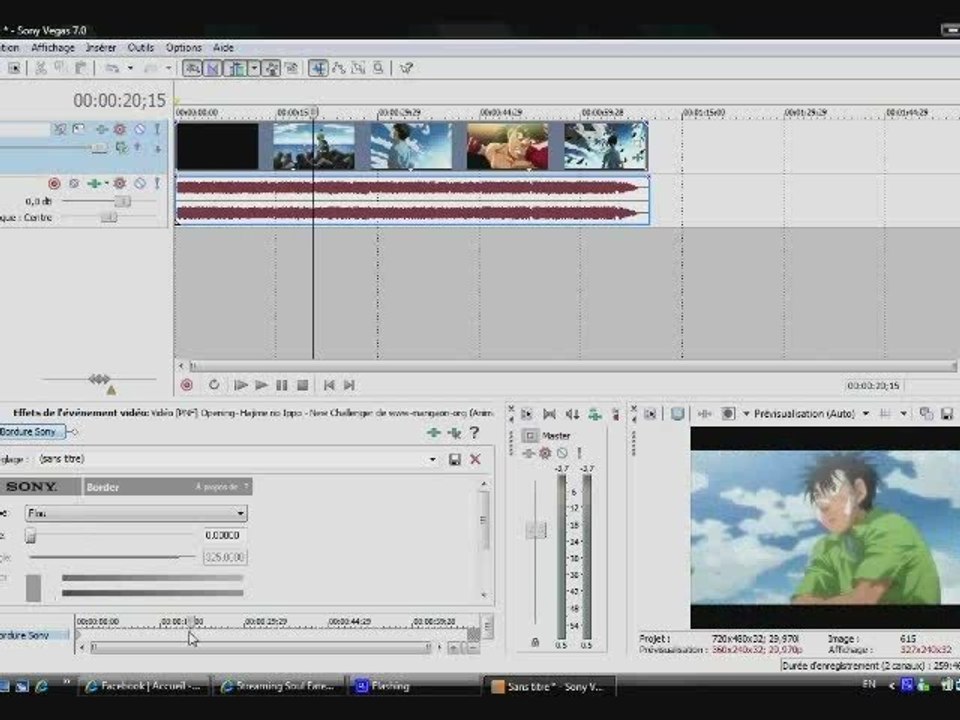Toggle Auto Ripple toolbar button
960x720 pixels.
(x=236, y=68)
